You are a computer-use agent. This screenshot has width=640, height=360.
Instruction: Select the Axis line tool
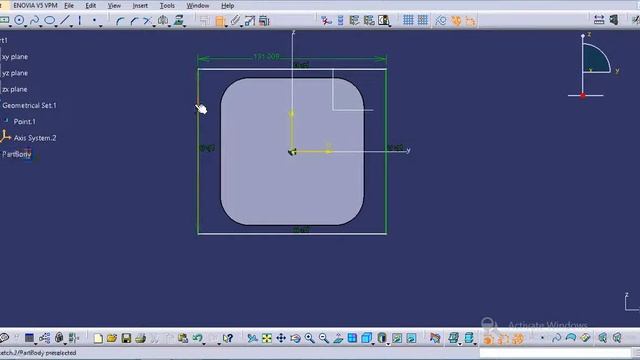(x=80, y=20)
